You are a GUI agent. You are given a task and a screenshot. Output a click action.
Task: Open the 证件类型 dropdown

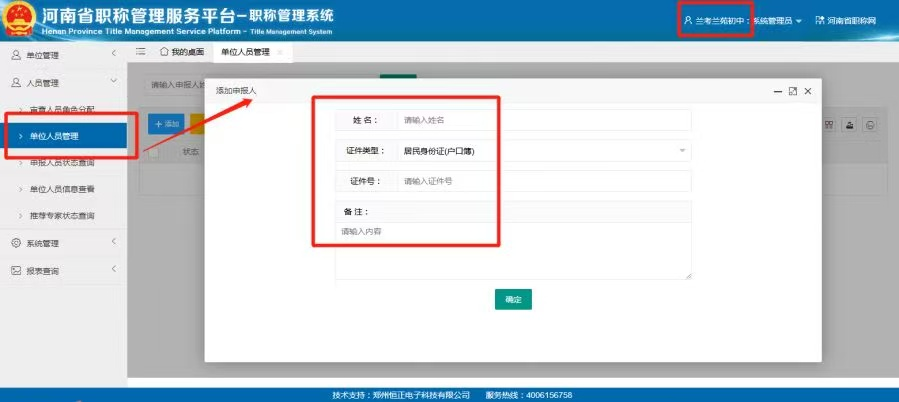pos(544,151)
